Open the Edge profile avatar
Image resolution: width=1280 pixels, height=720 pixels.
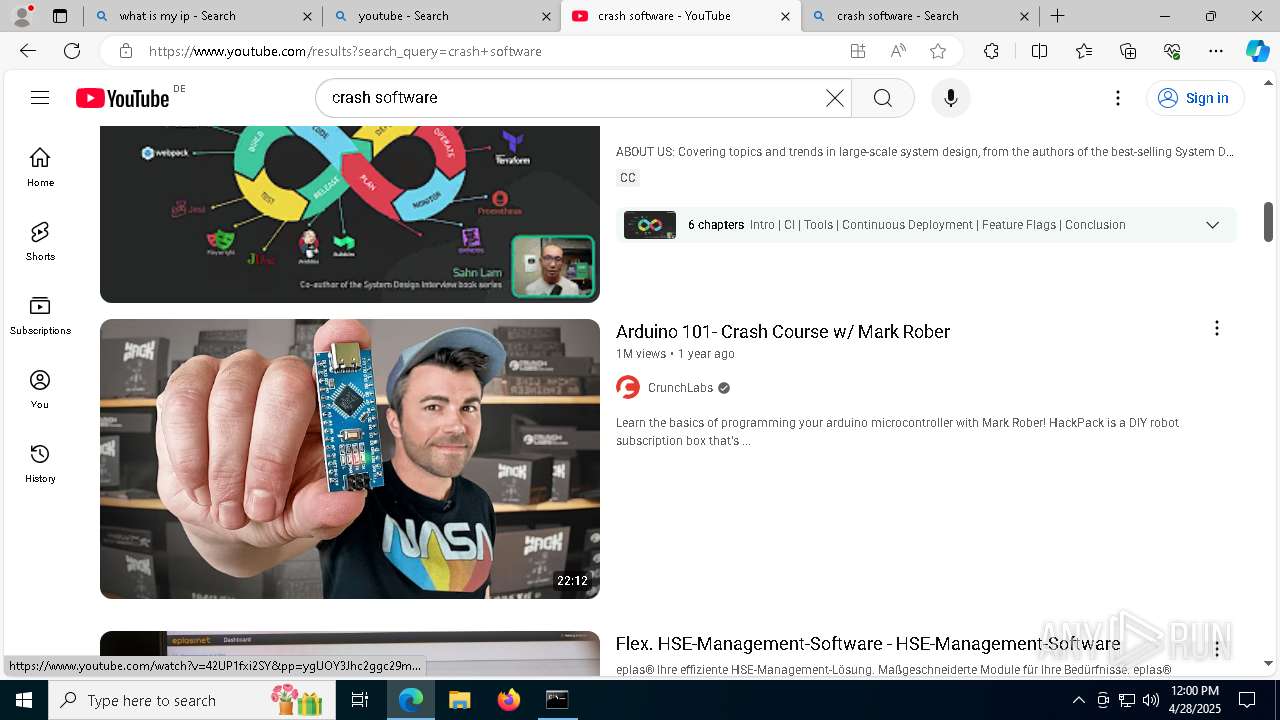pyautogui.click(x=22, y=16)
